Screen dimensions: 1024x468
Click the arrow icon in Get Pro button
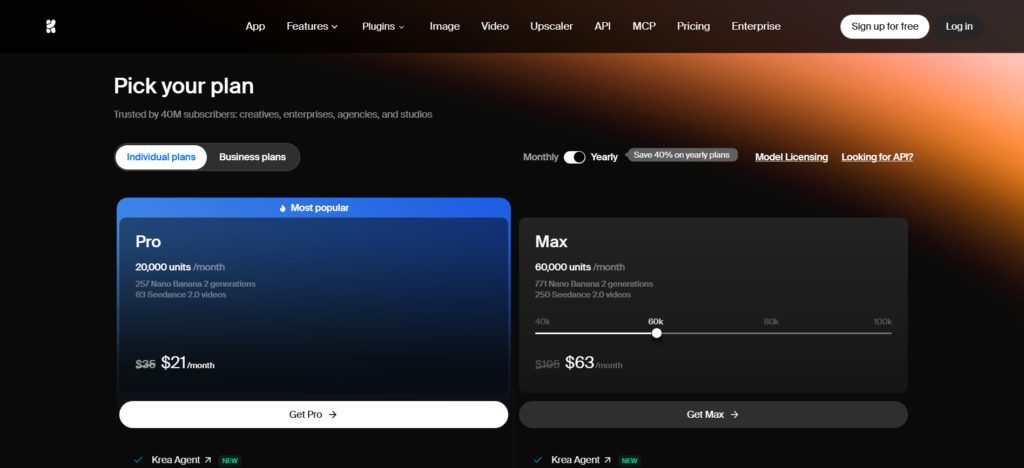(332, 414)
